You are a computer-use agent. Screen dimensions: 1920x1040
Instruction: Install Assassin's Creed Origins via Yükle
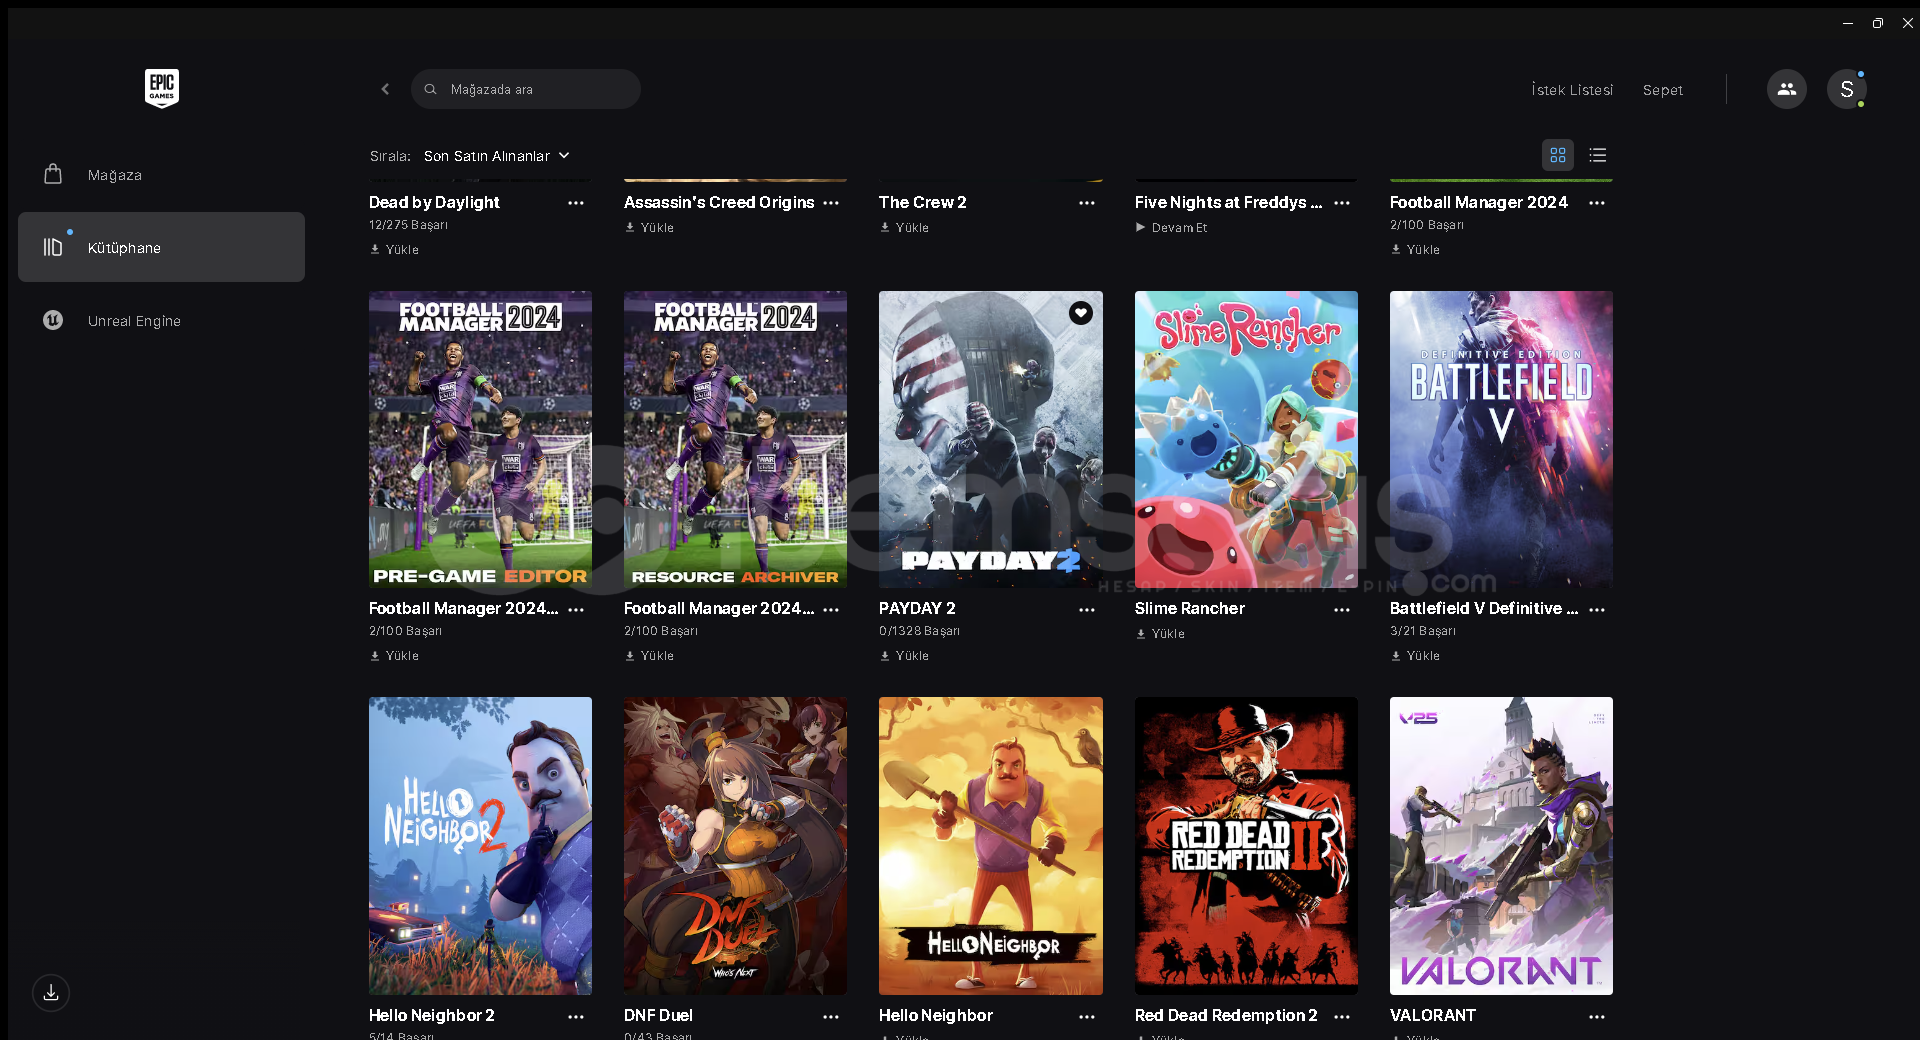[x=650, y=228]
